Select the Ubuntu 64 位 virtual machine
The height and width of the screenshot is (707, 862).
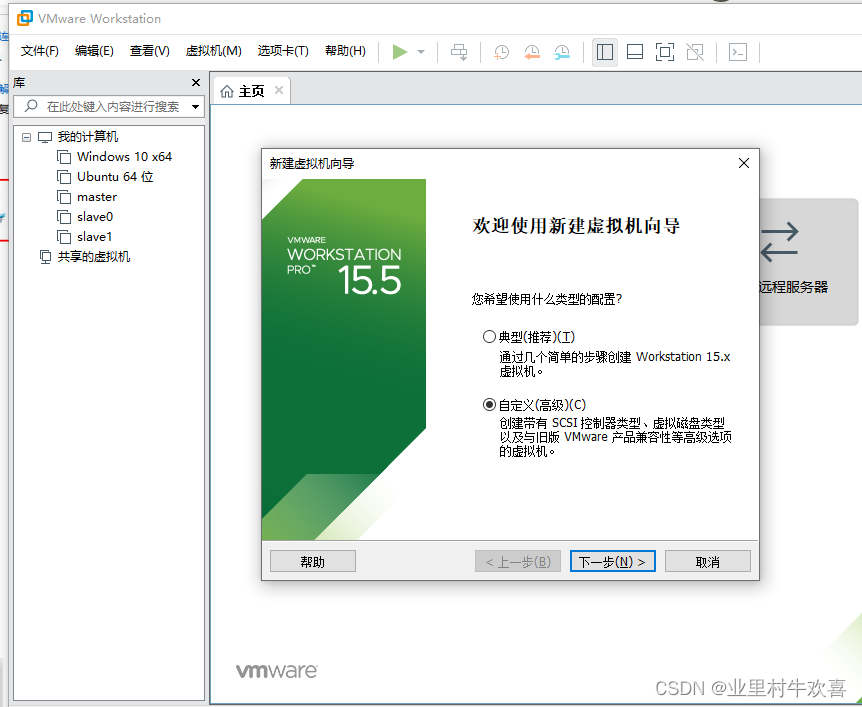pos(115,176)
